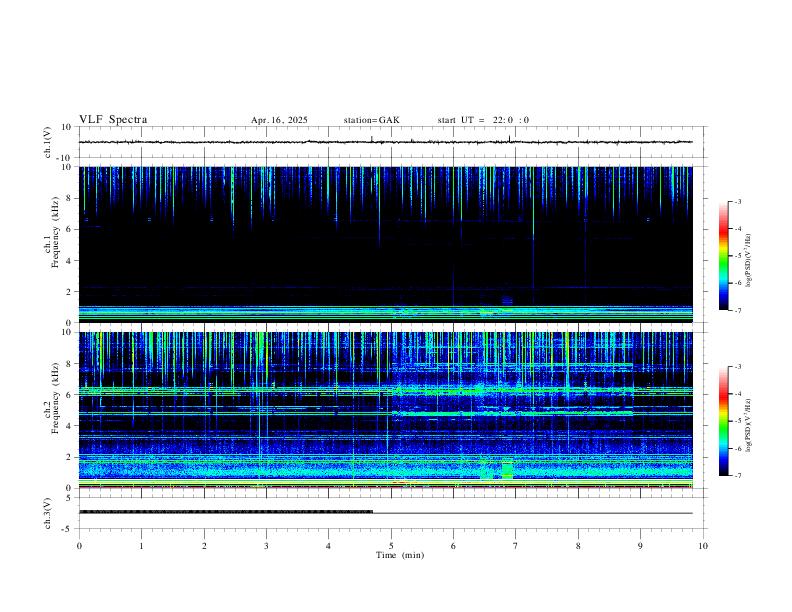Image resolution: width=792 pixels, height=612 pixels.
Task: Click the bright green burst near 7 min in ch.2
Action: coord(507,470)
